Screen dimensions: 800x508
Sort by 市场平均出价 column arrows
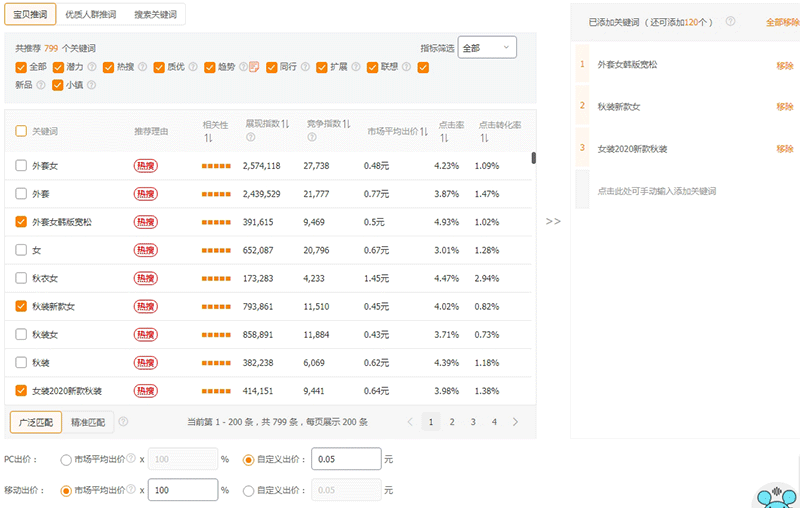coord(424,131)
